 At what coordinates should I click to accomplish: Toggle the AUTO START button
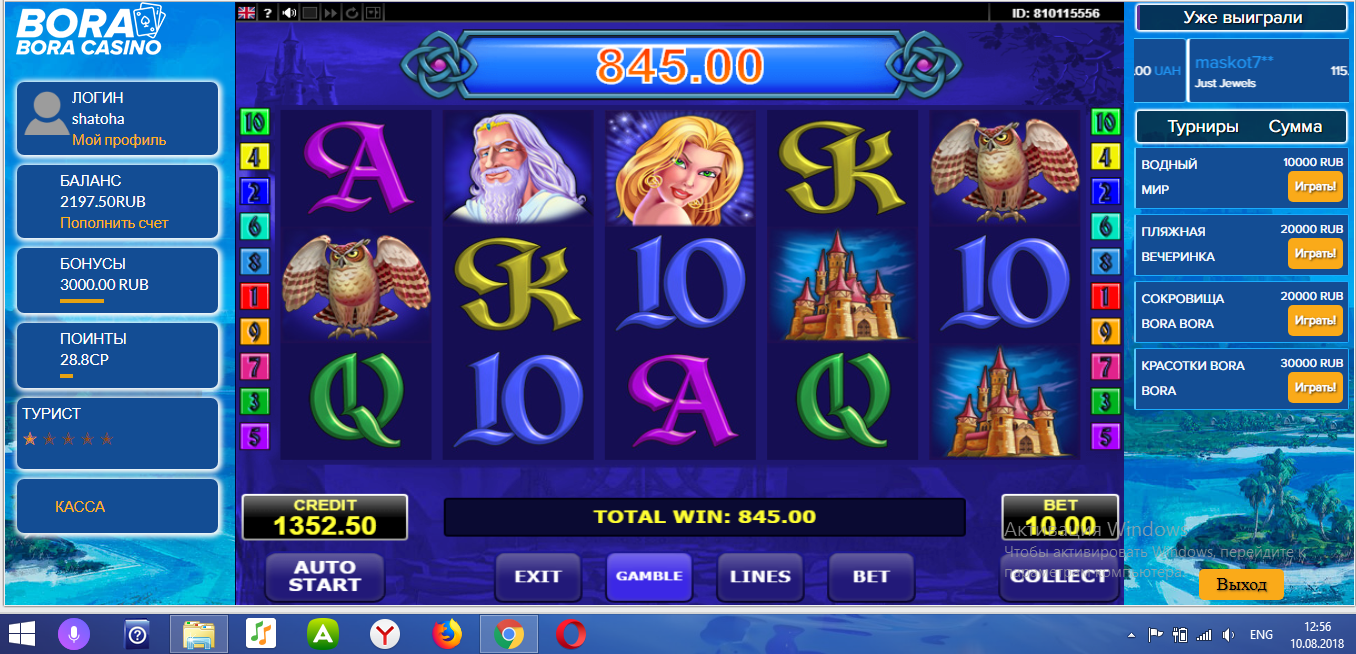[x=325, y=577]
